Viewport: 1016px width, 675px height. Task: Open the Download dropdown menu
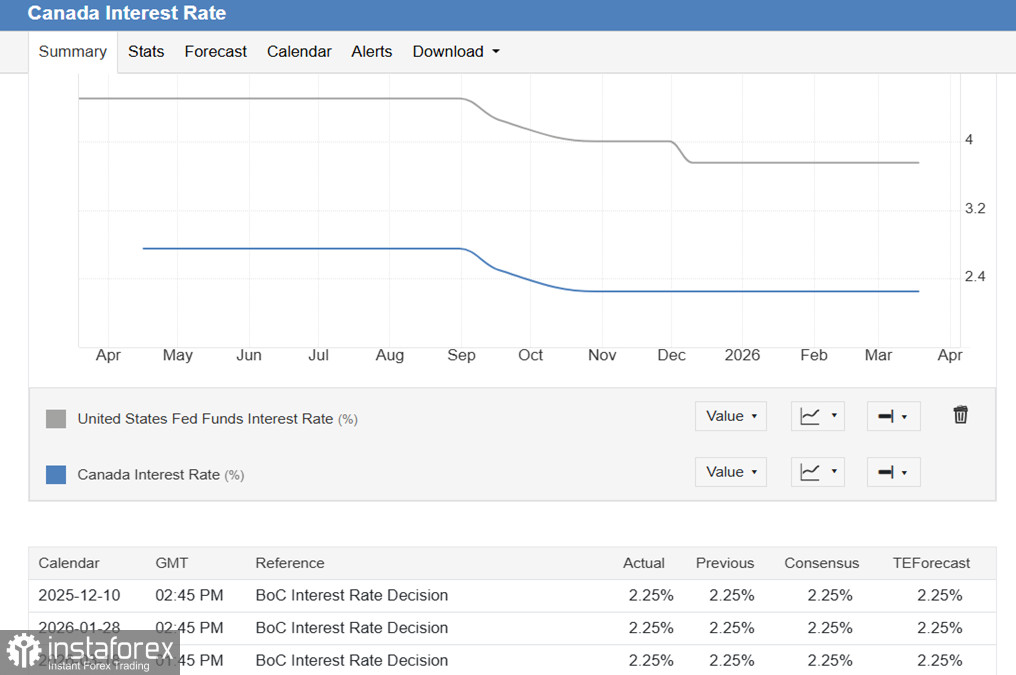(456, 52)
